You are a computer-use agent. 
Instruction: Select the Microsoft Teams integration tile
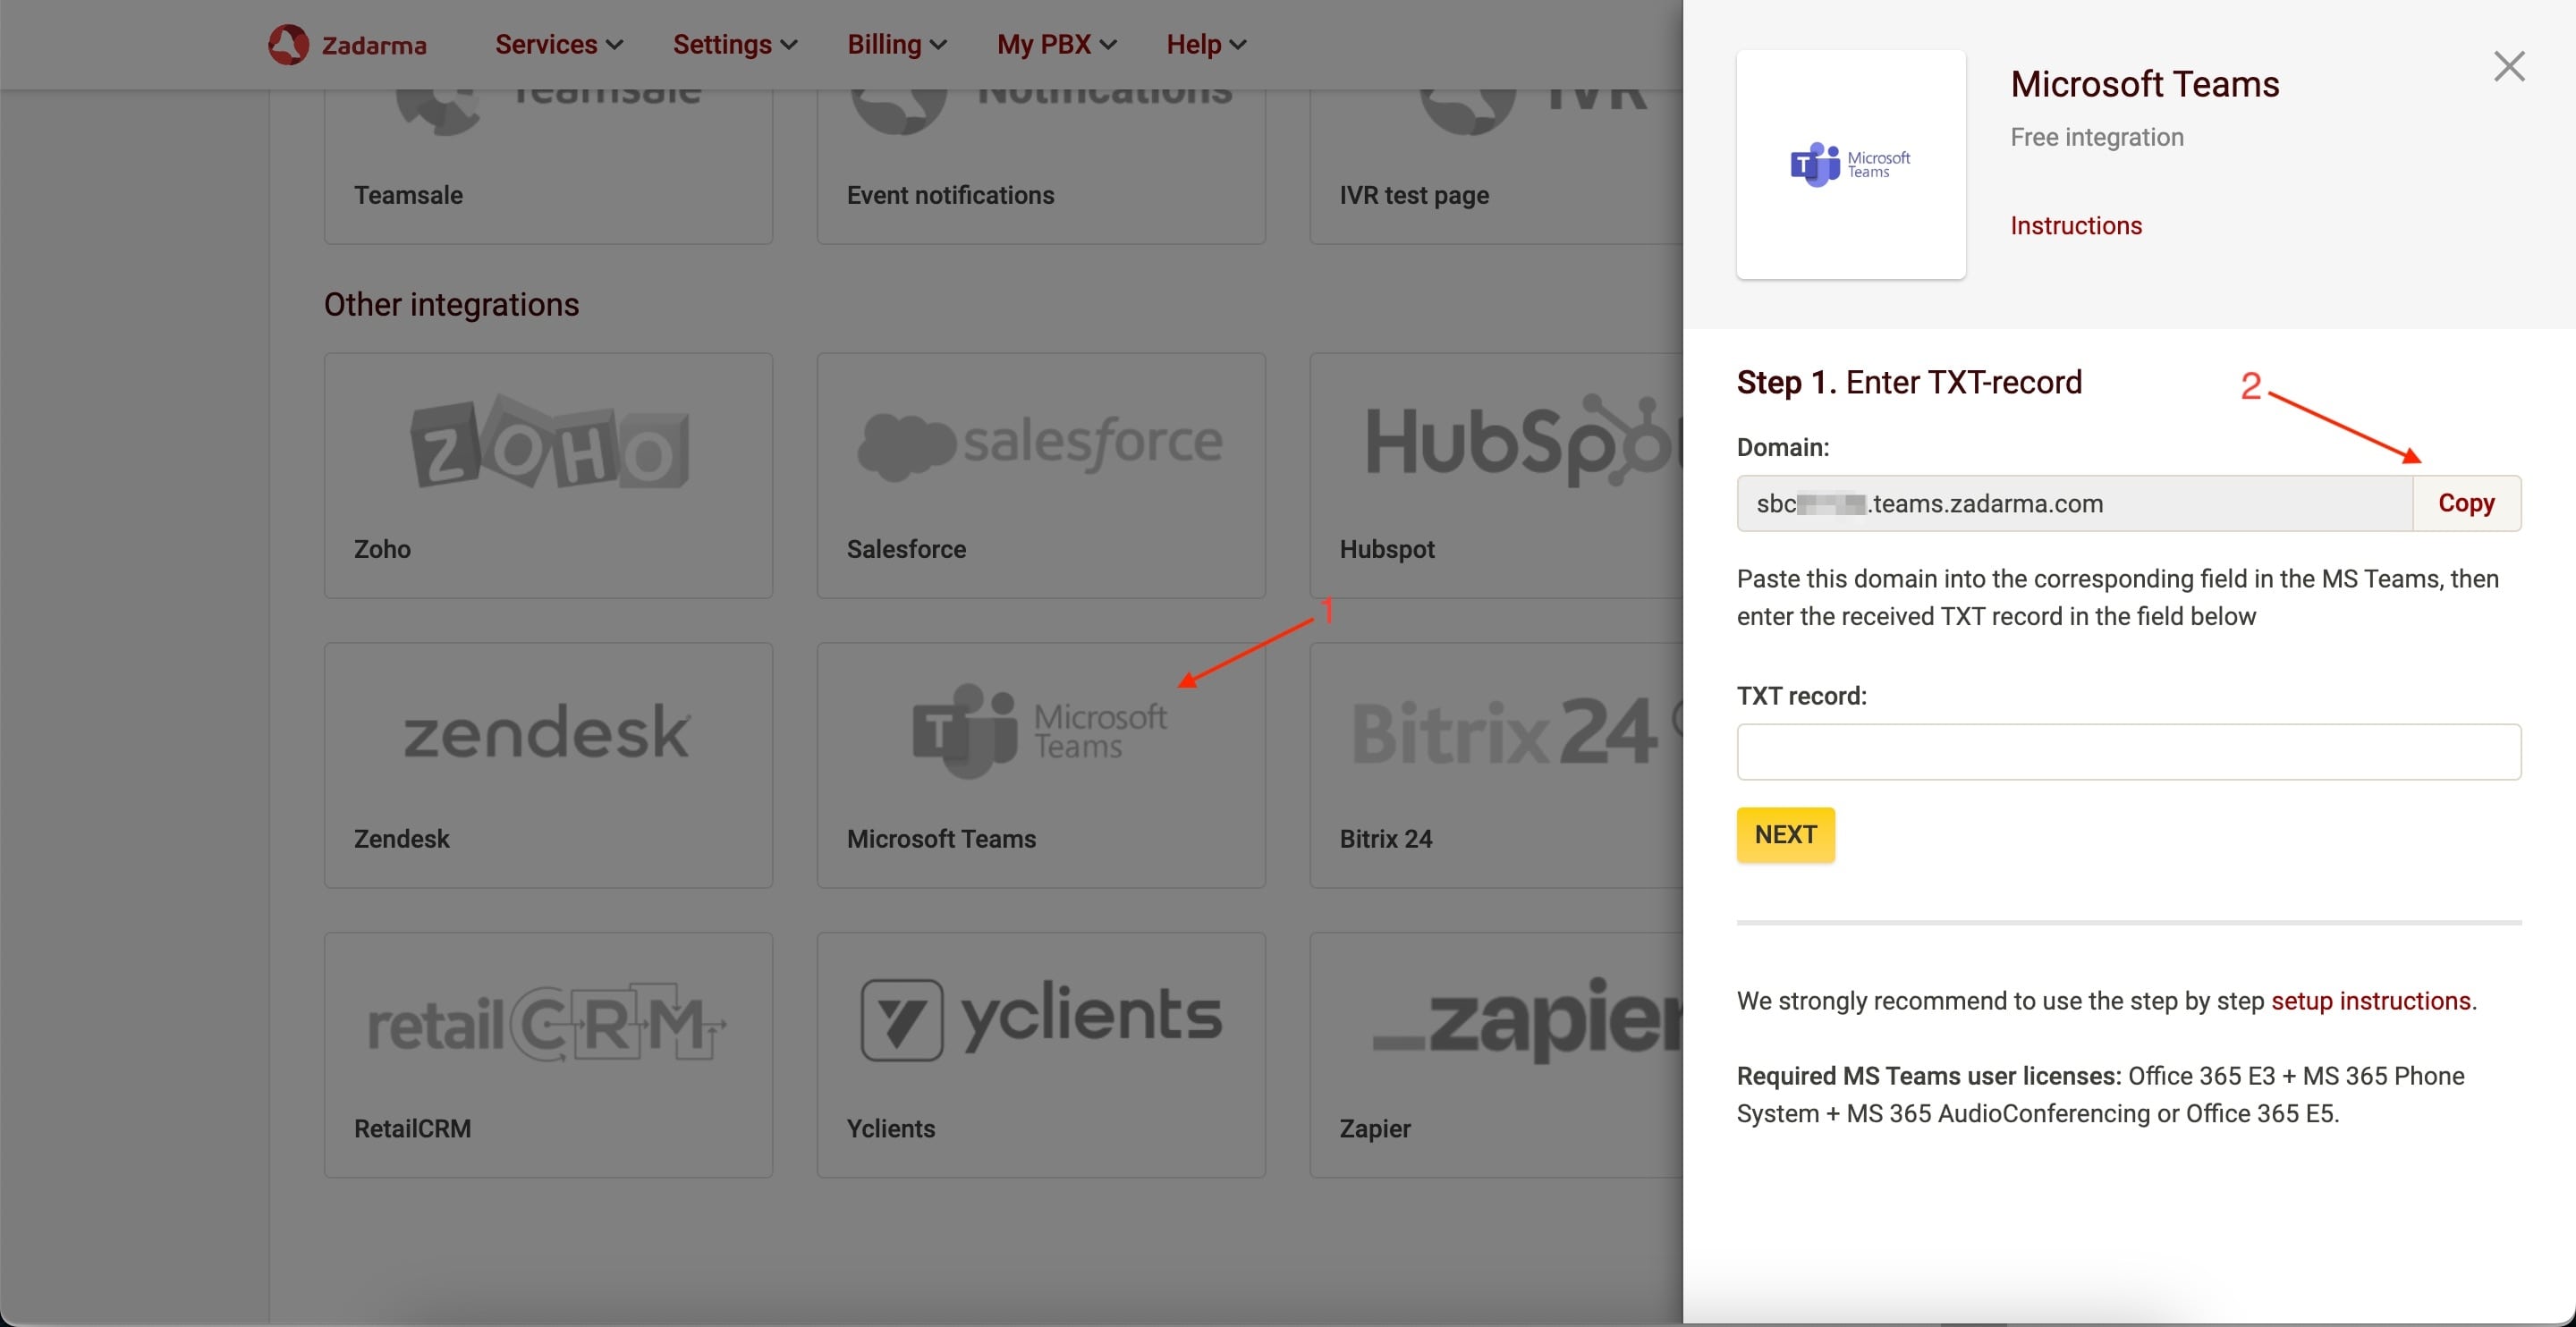click(x=1040, y=764)
